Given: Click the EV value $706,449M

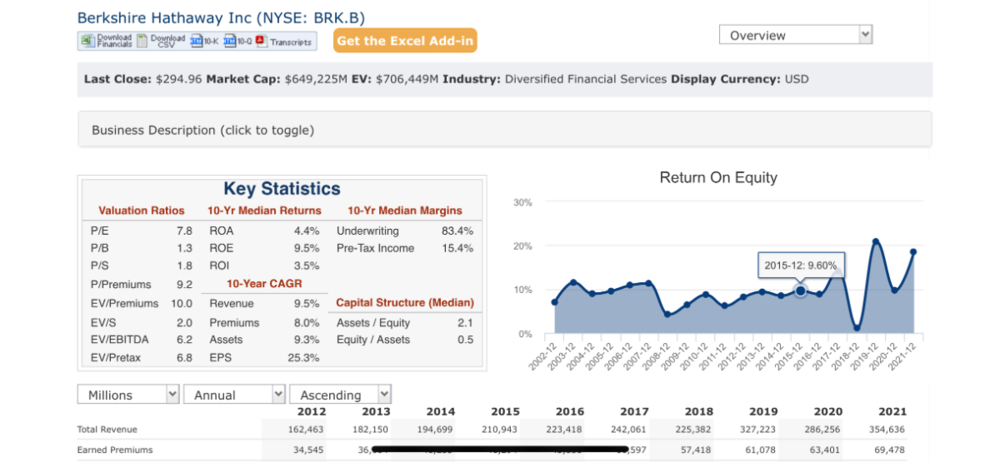Looking at the screenshot, I should [408, 80].
